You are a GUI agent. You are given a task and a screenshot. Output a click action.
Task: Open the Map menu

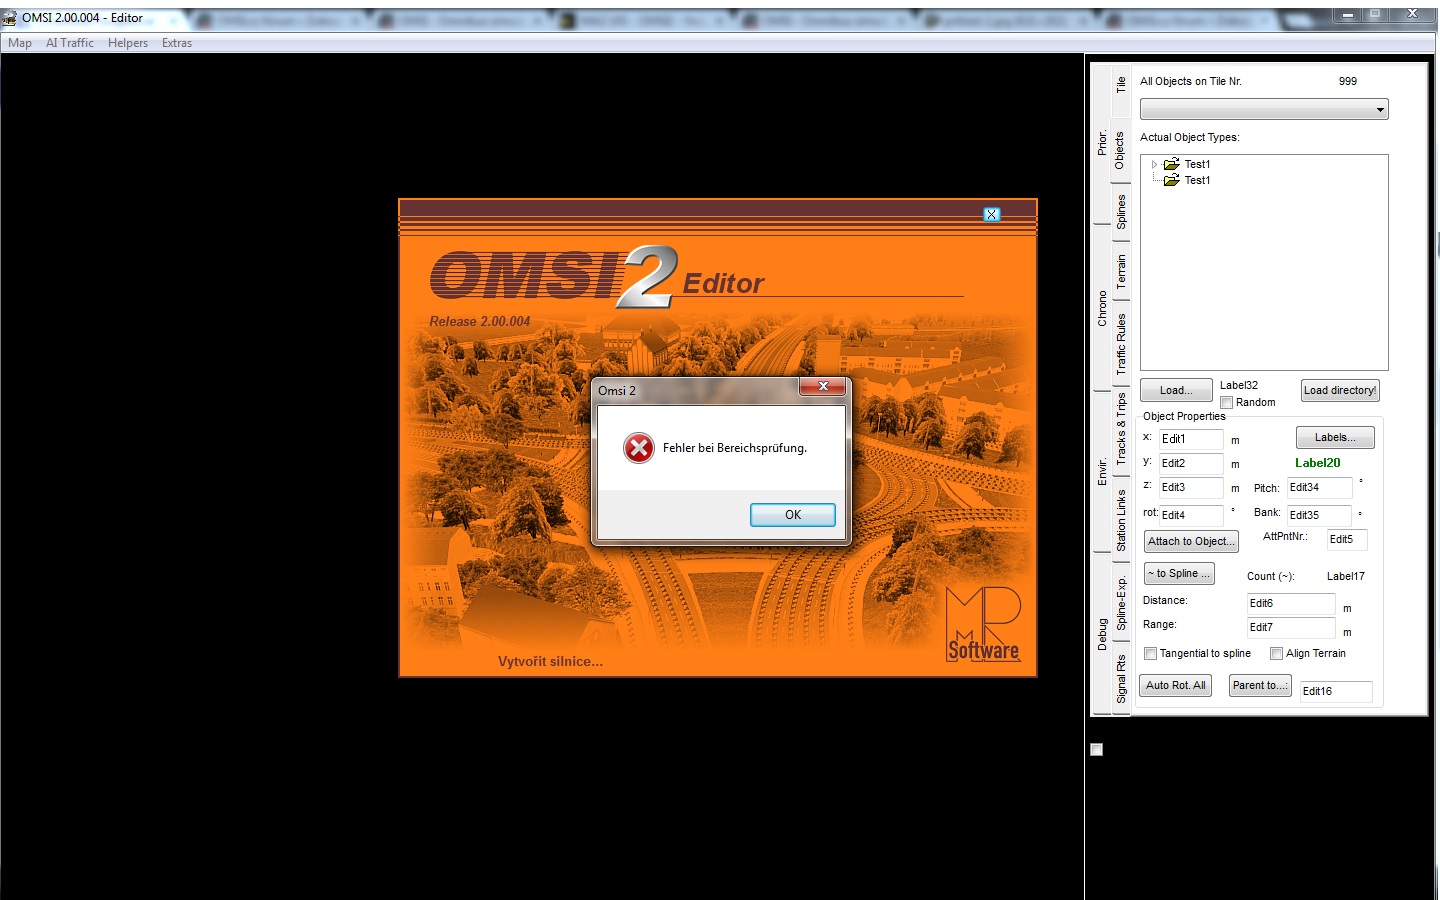(x=20, y=43)
